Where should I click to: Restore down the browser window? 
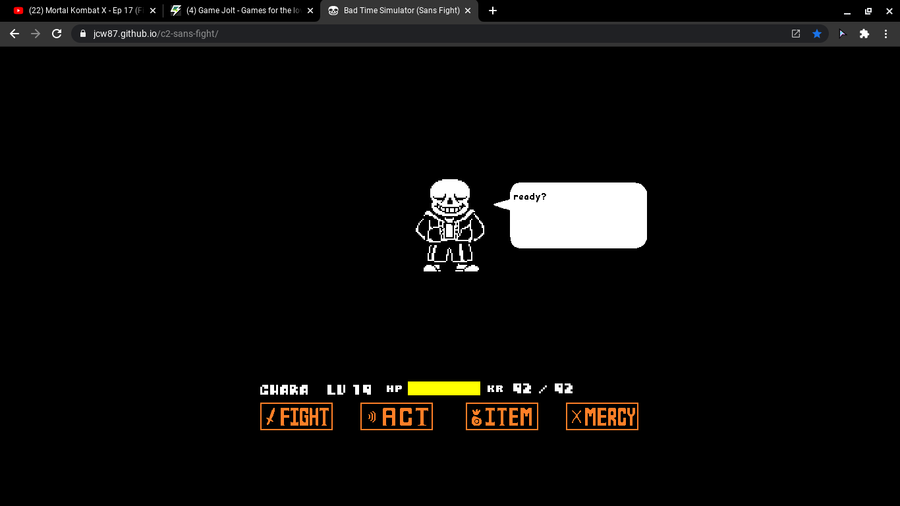click(868, 11)
